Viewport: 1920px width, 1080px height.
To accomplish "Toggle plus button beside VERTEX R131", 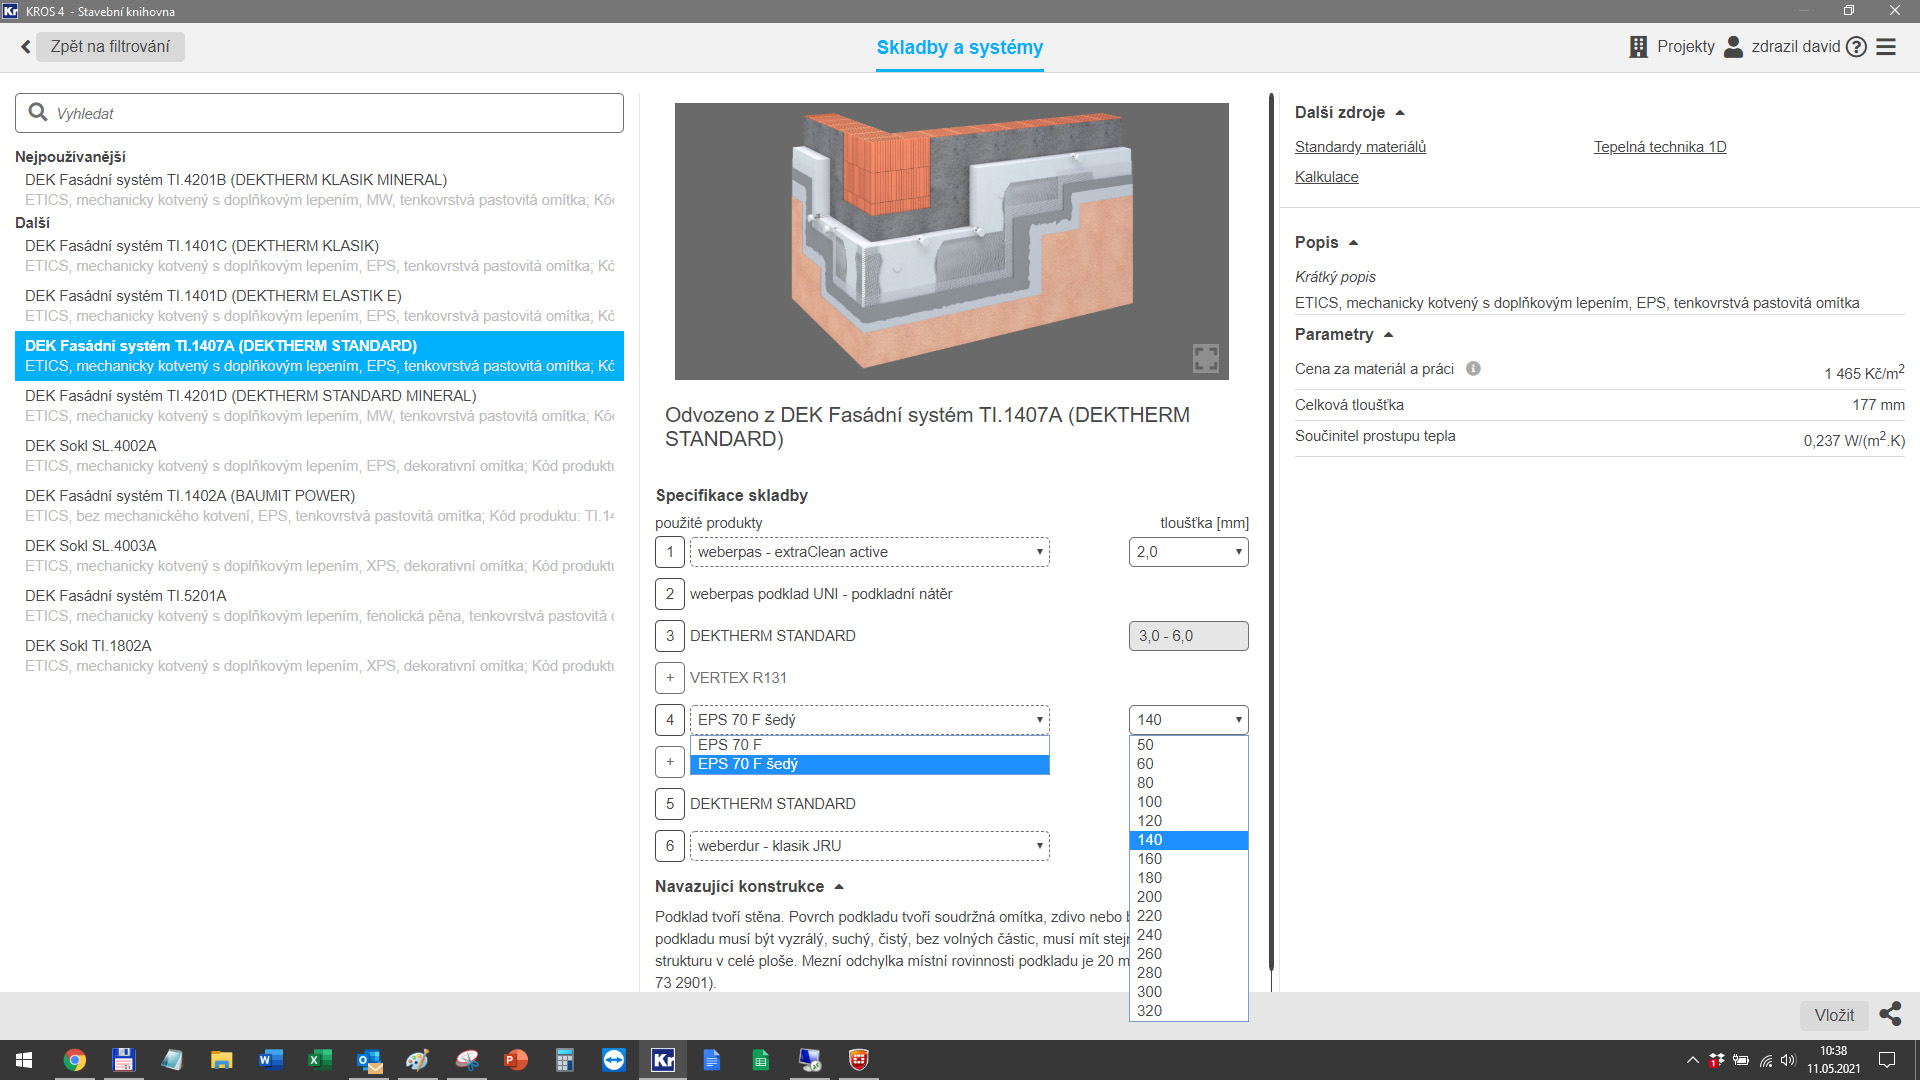I will click(x=670, y=678).
